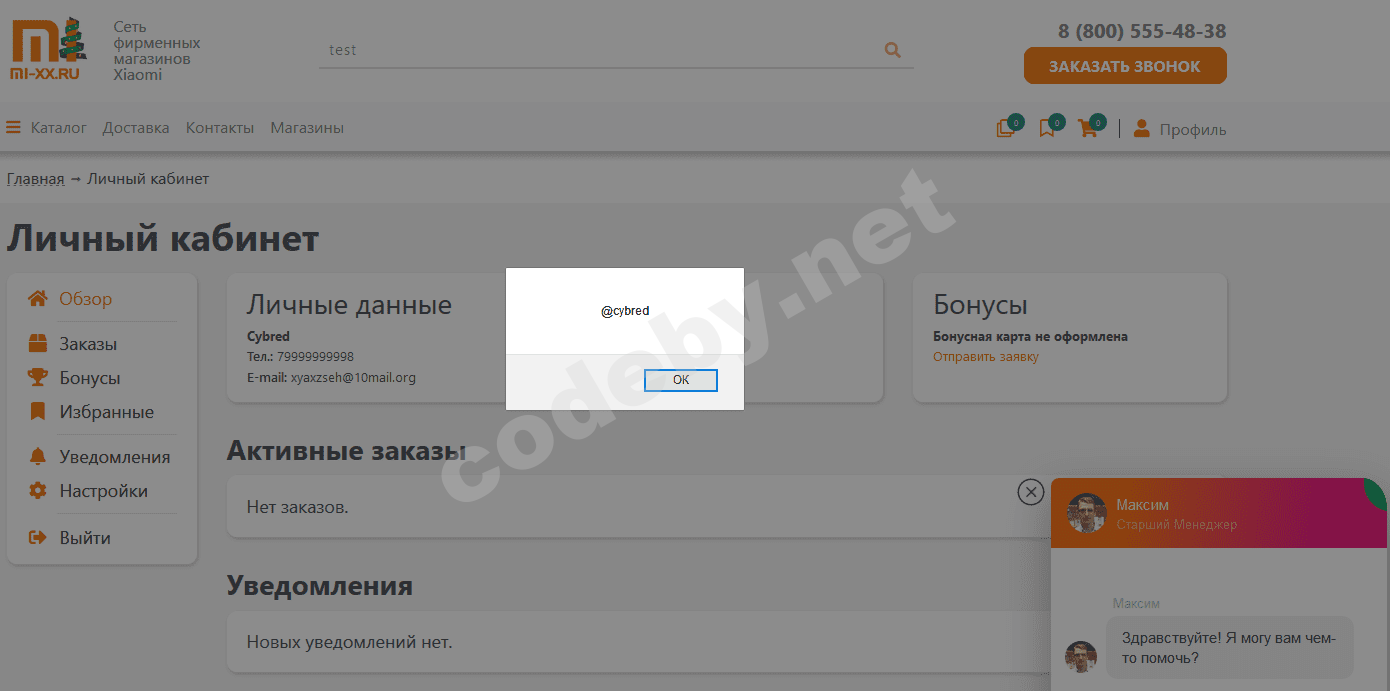
Task: Select Обзор in the sidebar
Action: pyautogui.click(x=85, y=299)
